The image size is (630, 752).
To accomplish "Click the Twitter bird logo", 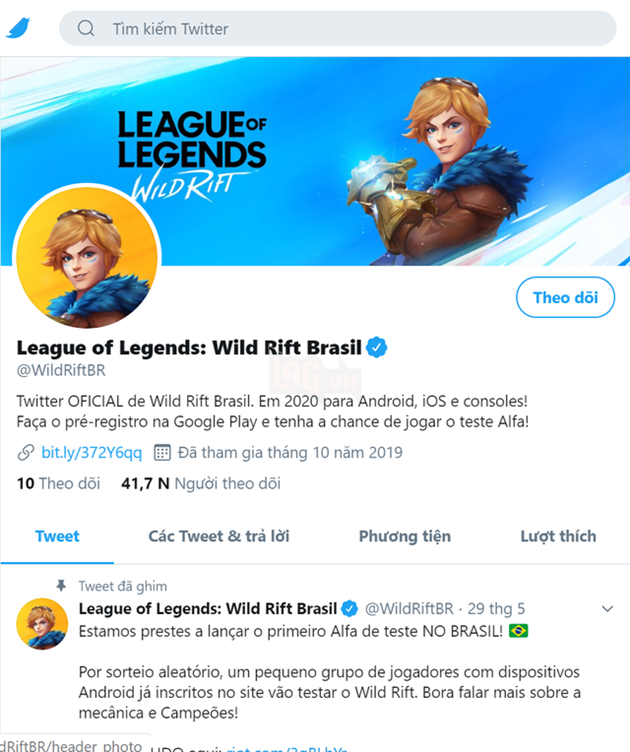I will coord(18,28).
